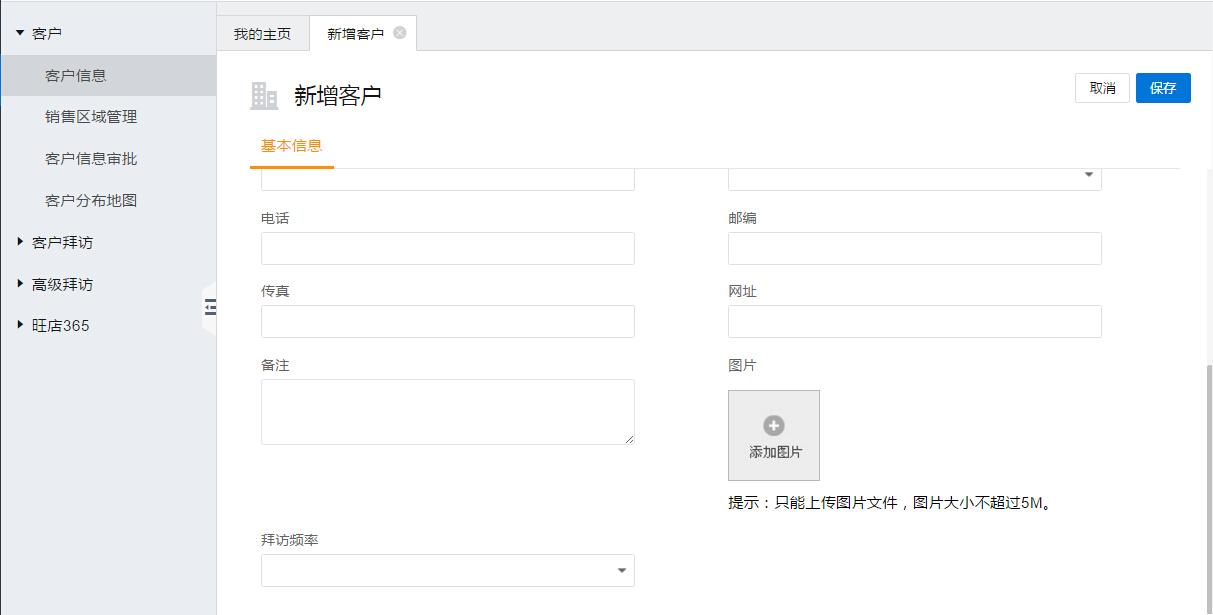
Task: Click the 提示 upload hint text
Action: [x=892, y=503]
